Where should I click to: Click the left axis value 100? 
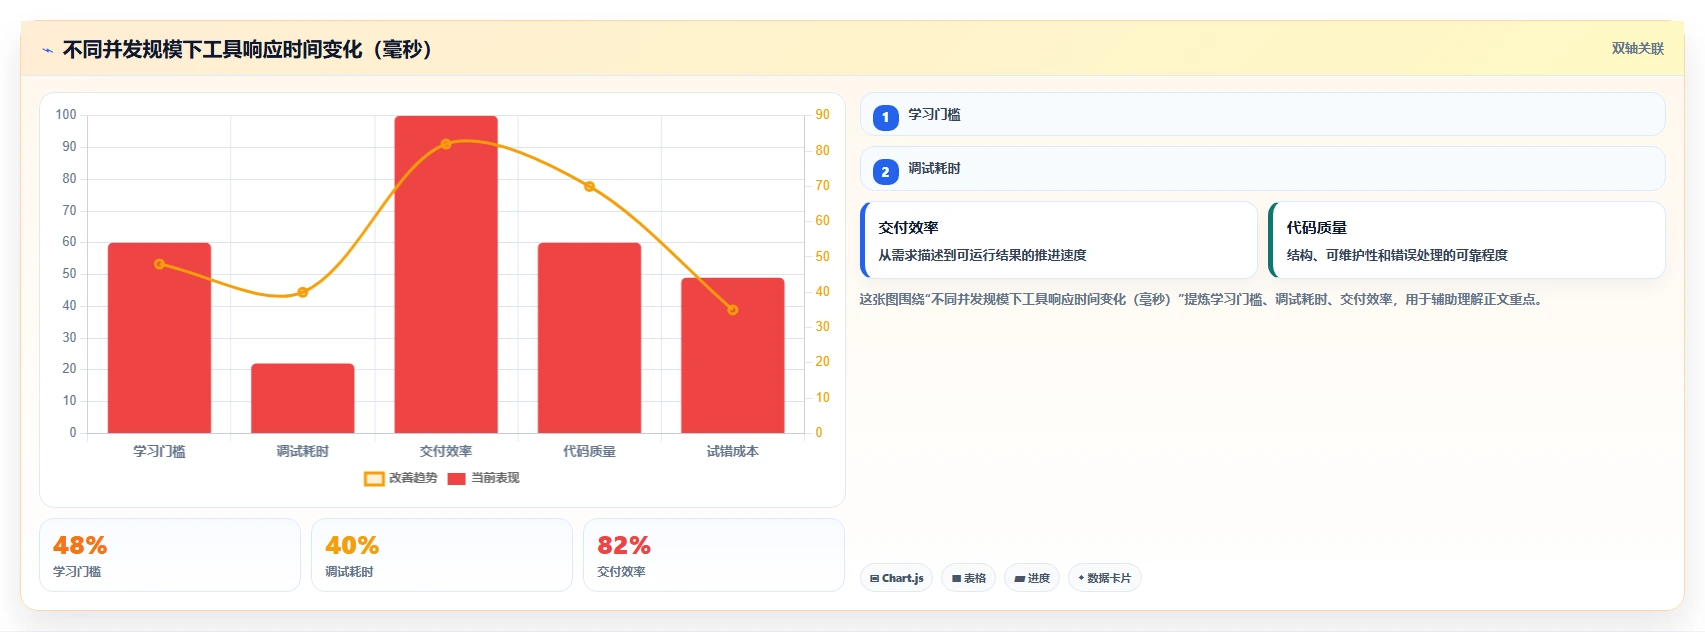click(66, 115)
